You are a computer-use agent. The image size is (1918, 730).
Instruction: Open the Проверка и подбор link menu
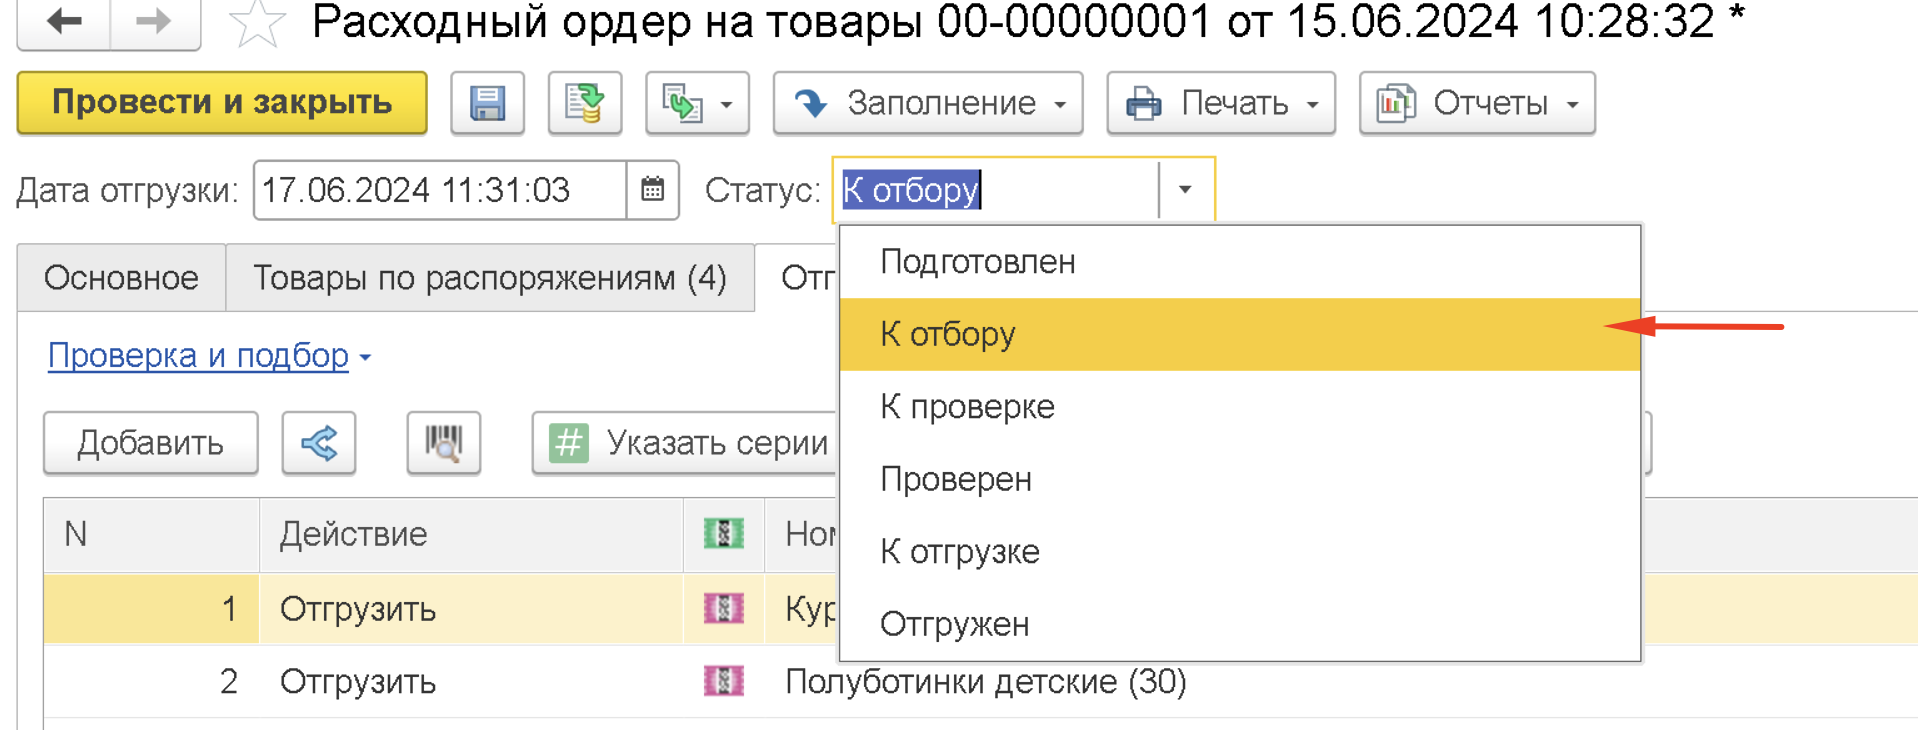209,356
